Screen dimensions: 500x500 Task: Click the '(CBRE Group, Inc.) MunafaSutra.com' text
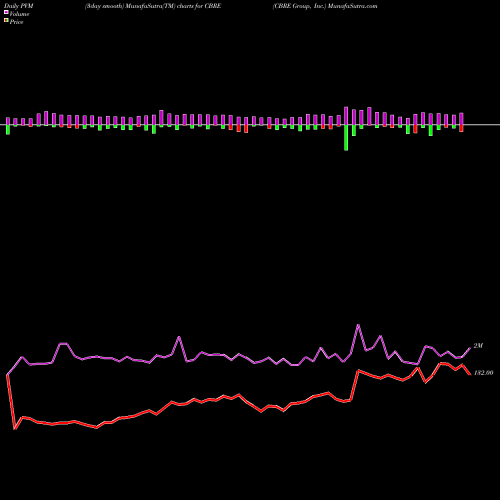(x=325, y=6)
